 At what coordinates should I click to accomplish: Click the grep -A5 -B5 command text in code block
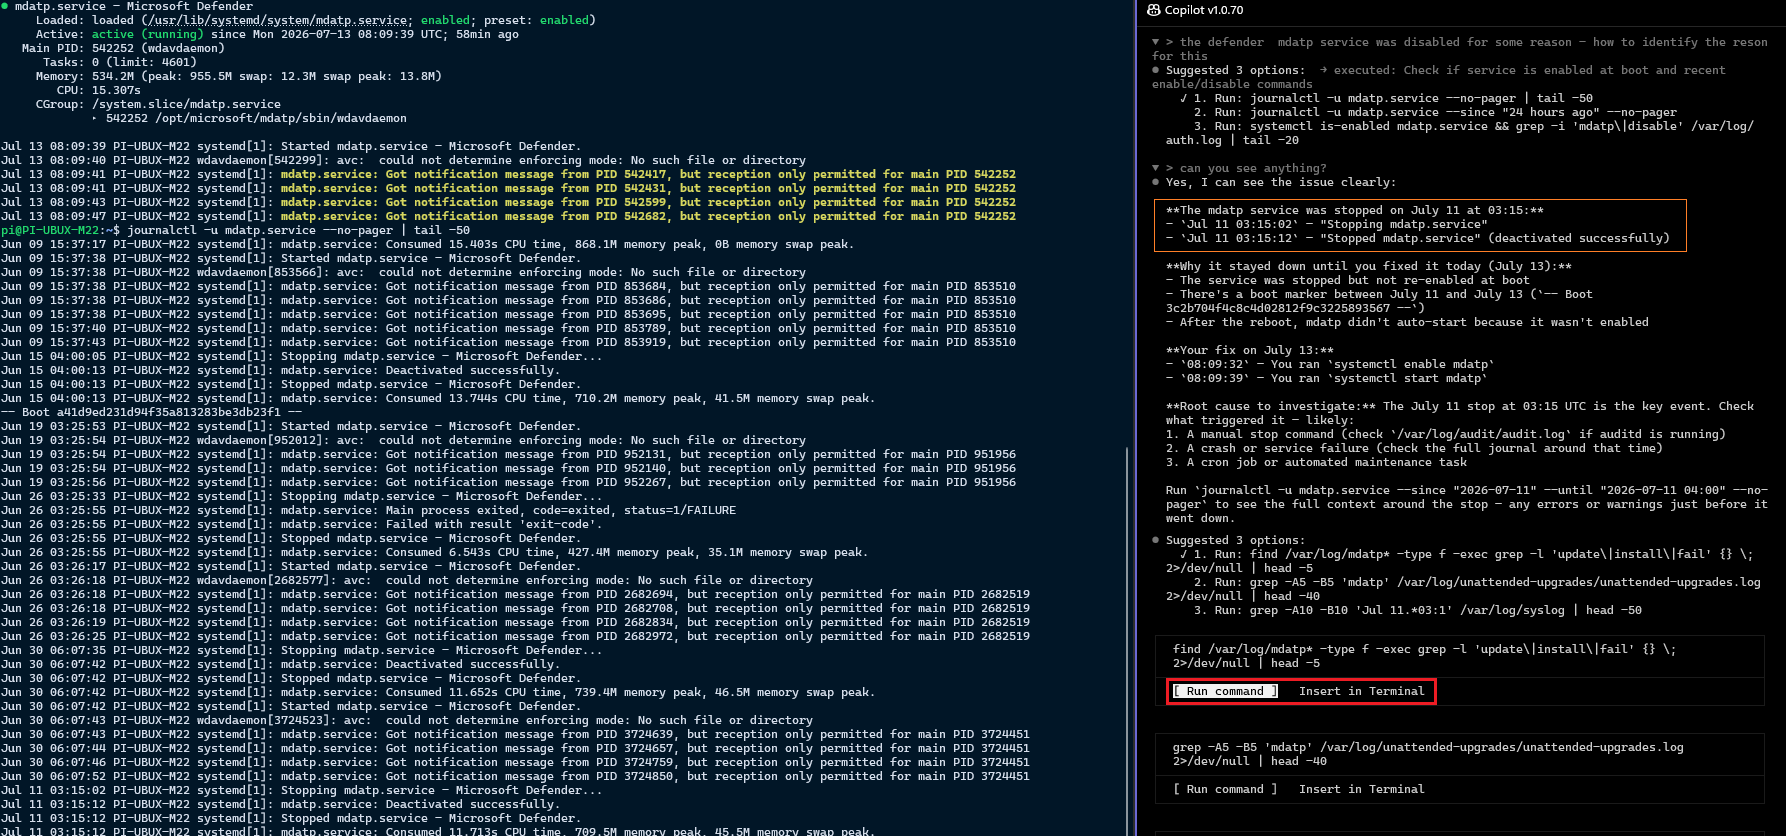click(x=1428, y=754)
